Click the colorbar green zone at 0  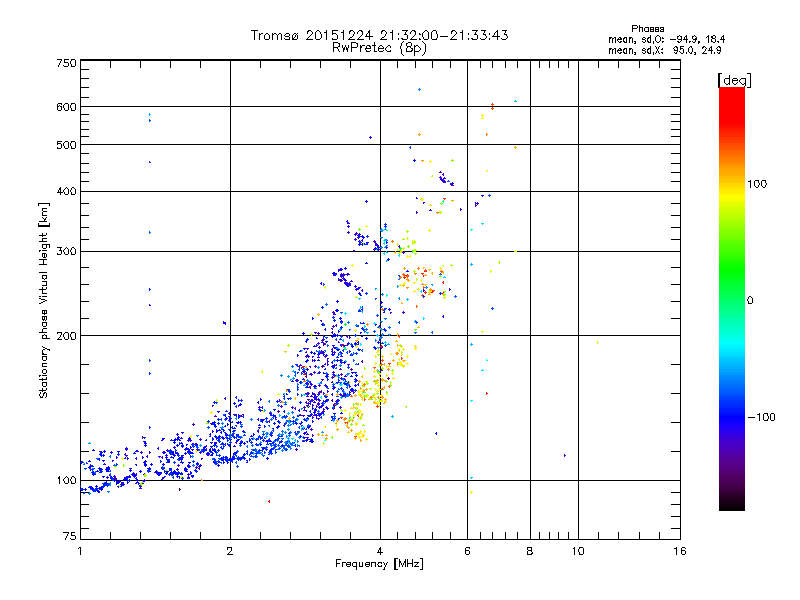(732, 301)
